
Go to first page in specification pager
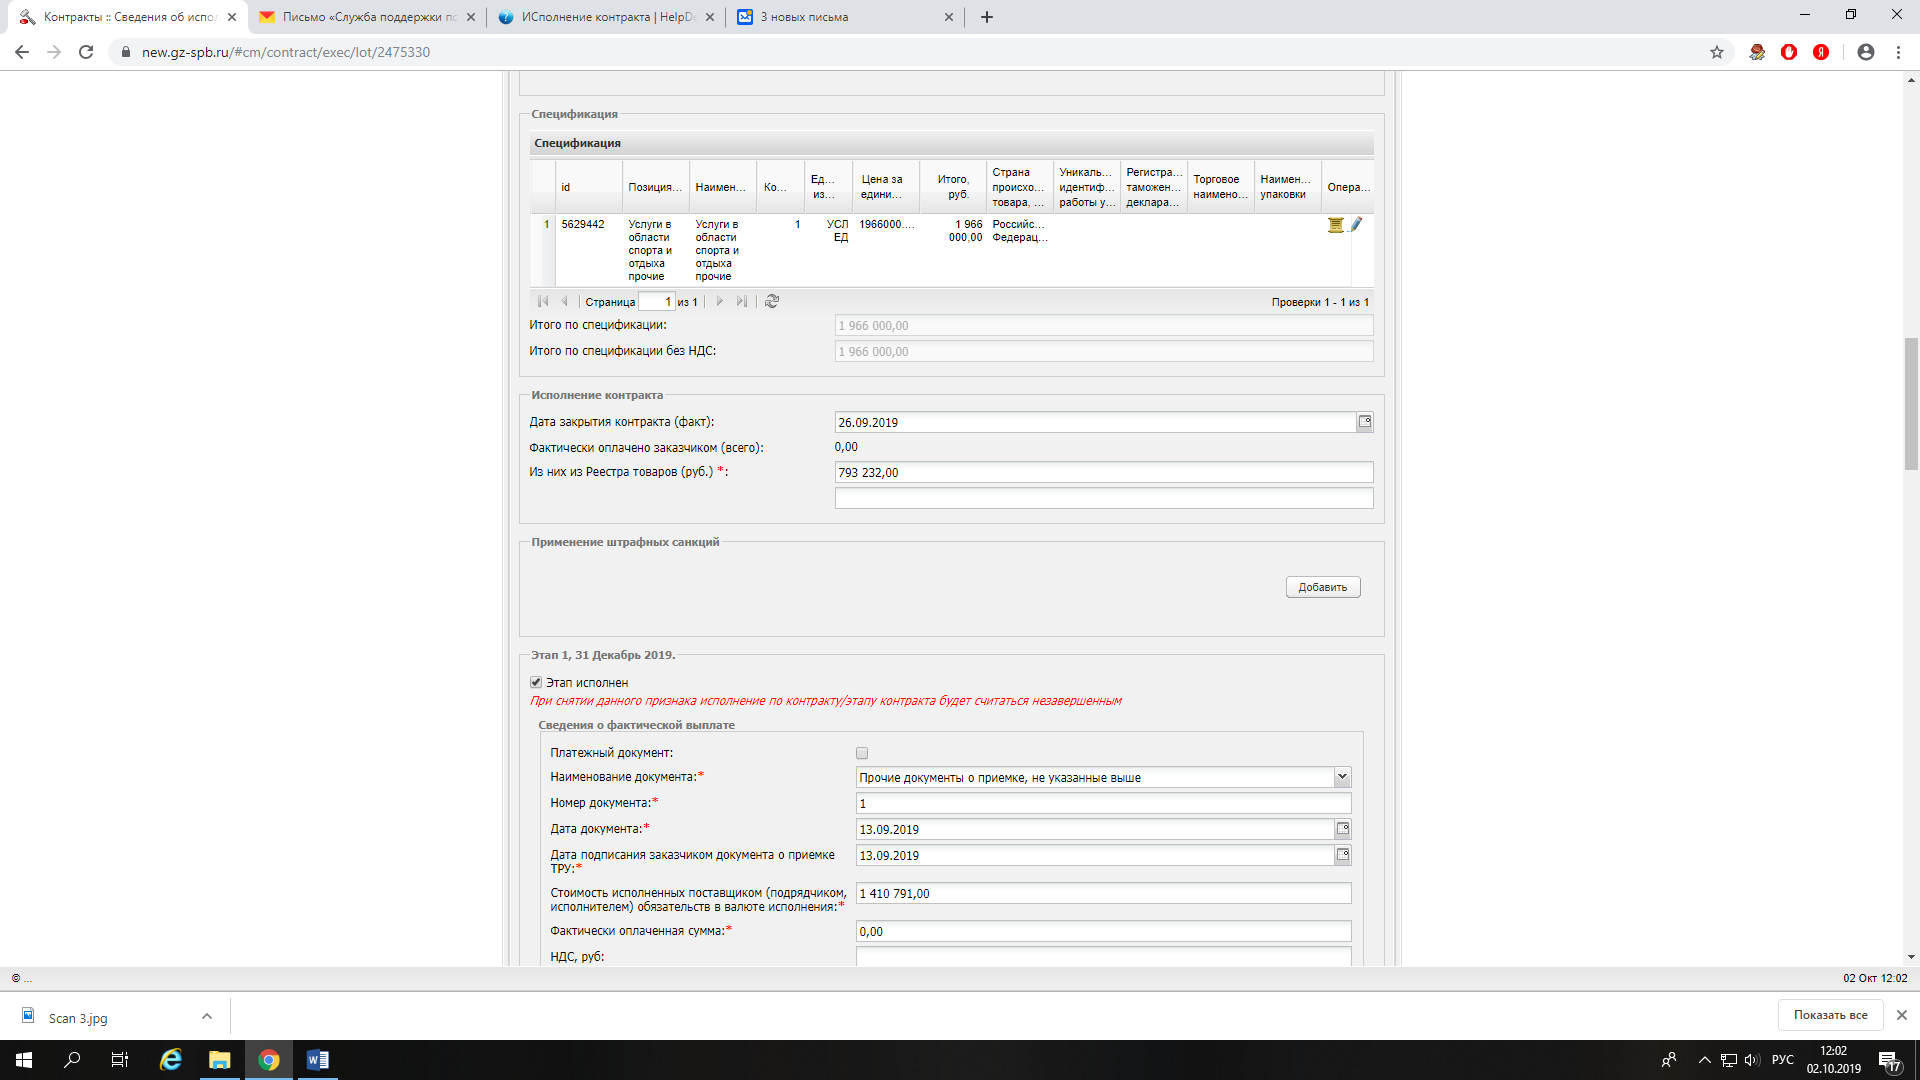(x=543, y=301)
